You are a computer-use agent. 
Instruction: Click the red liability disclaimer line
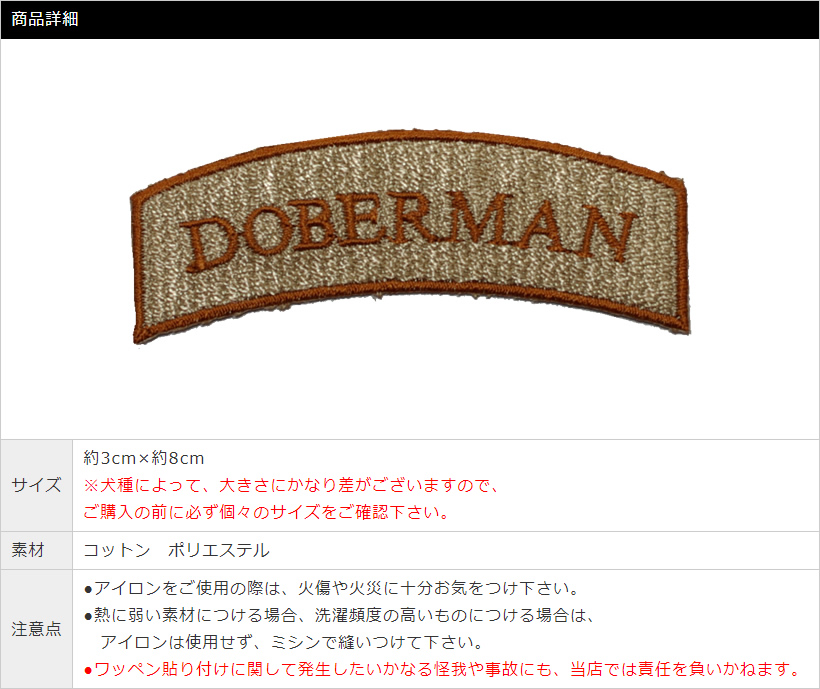(442, 670)
